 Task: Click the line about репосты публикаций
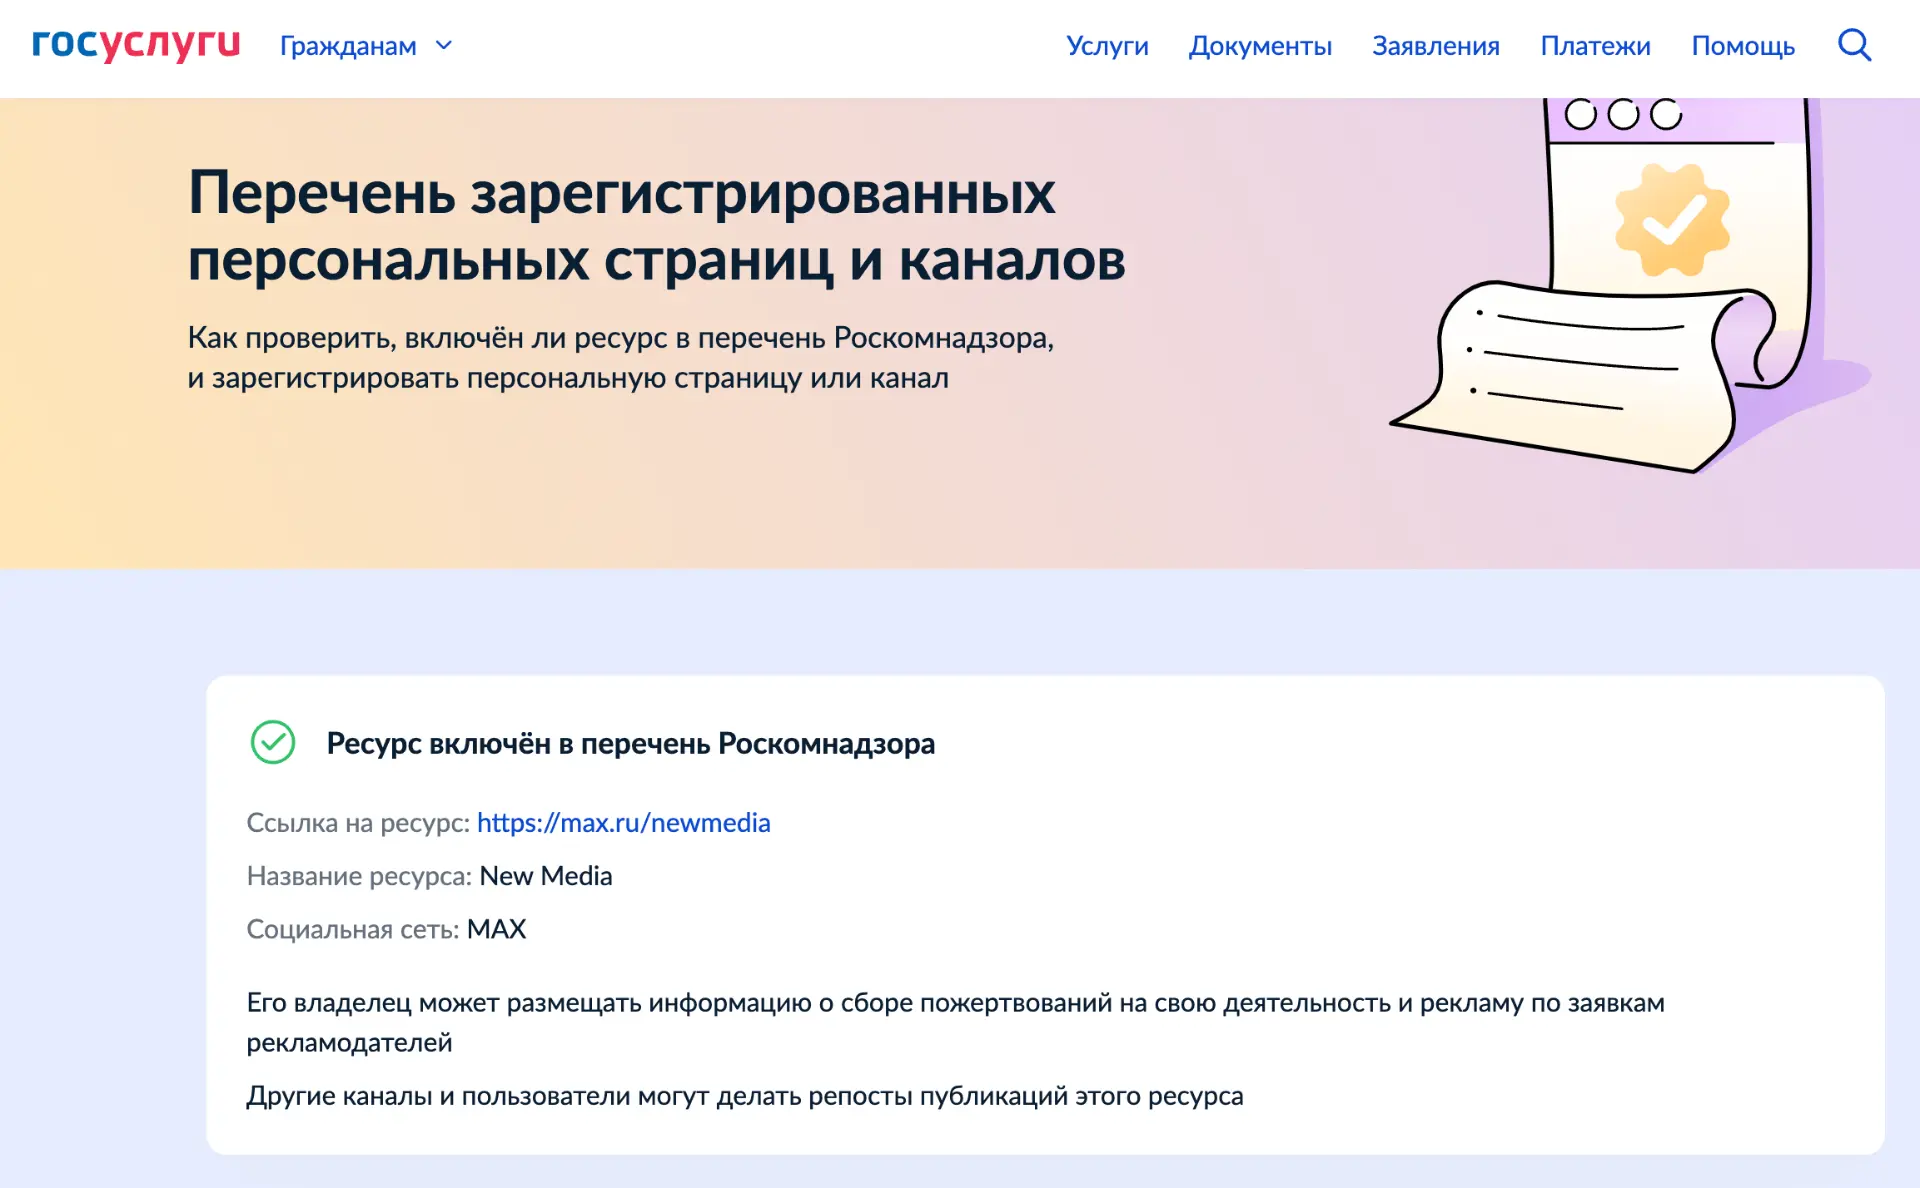(745, 1096)
